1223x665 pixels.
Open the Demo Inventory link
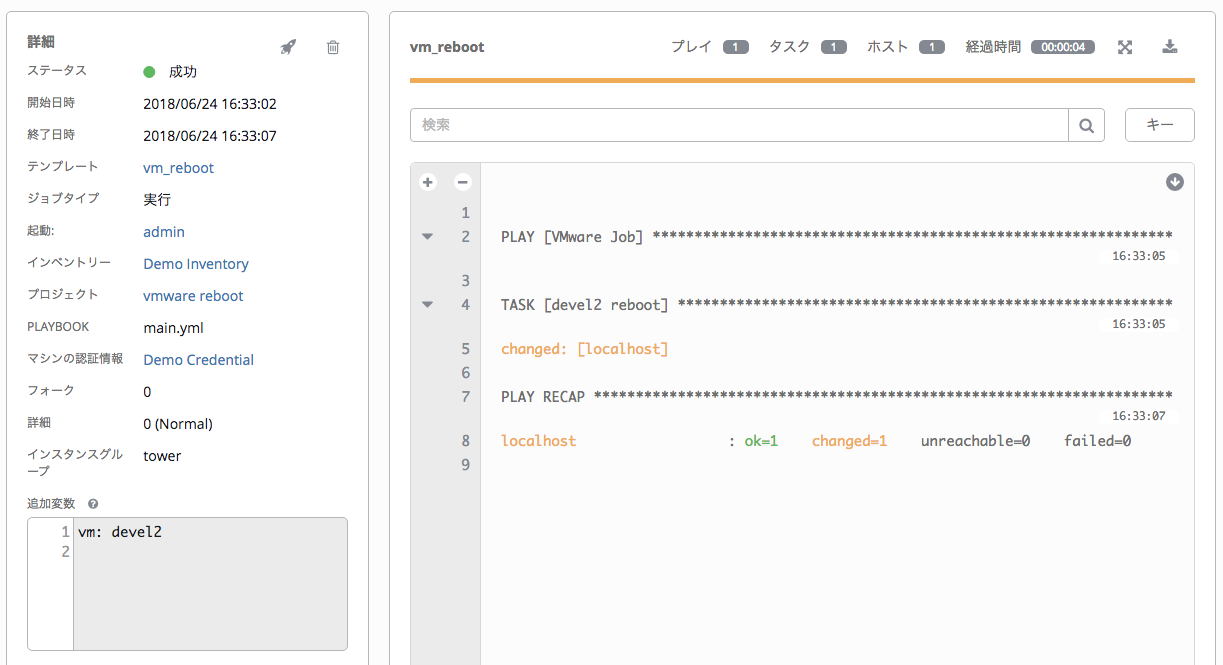pyautogui.click(x=196, y=264)
